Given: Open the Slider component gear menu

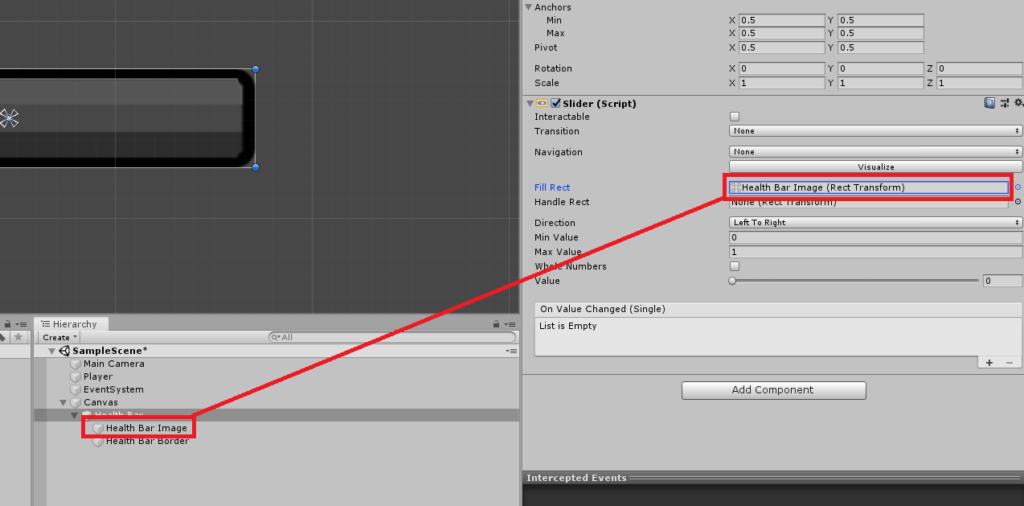Looking at the screenshot, I should tap(1018, 103).
